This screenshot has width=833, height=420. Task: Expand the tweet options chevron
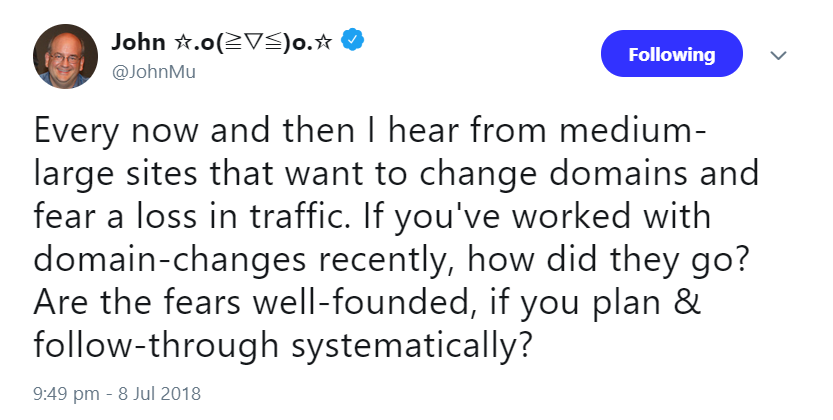point(777,56)
